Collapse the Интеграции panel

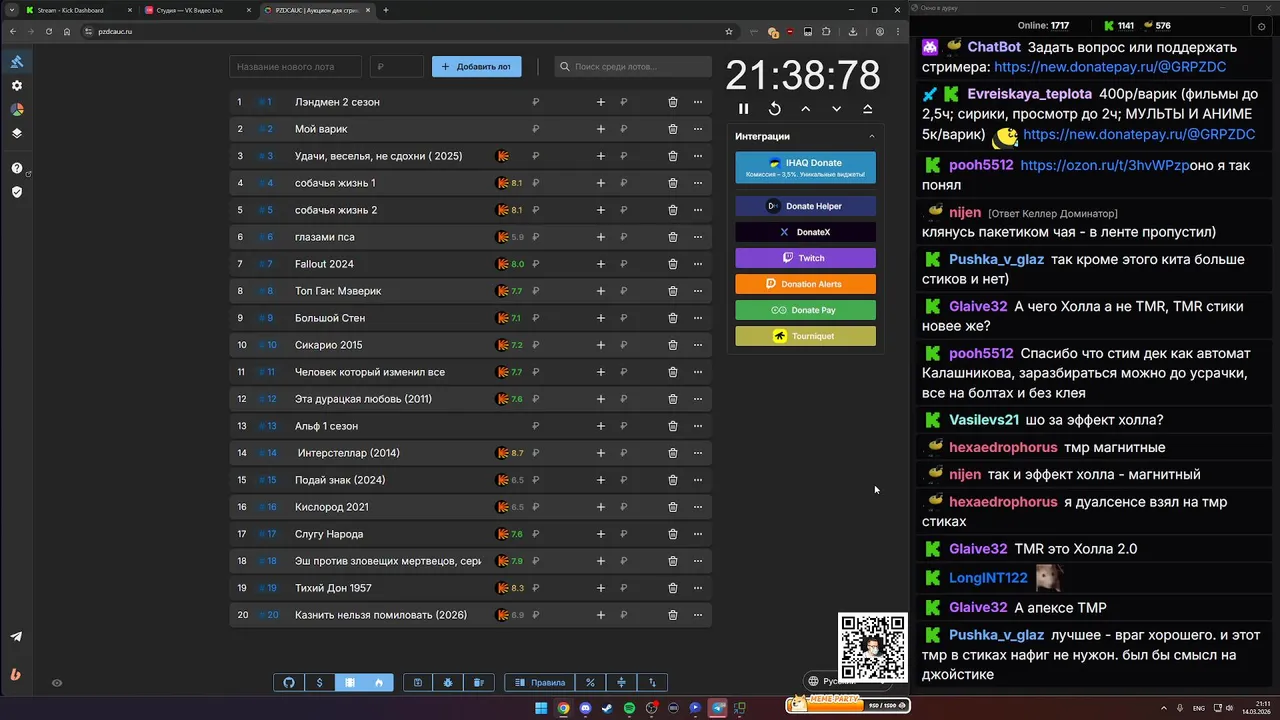coord(871,137)
